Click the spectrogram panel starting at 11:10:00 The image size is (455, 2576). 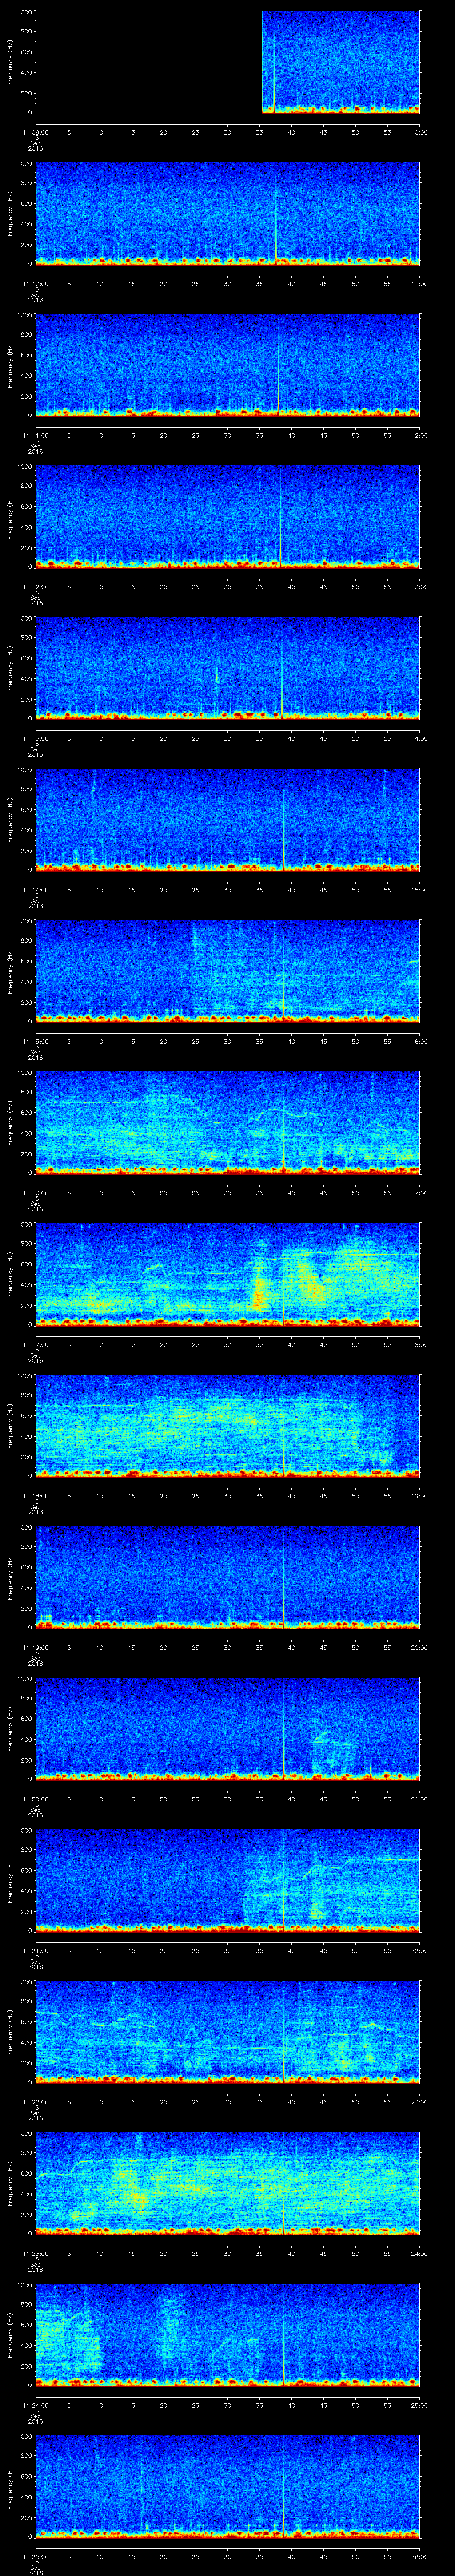tap(228, 213)
